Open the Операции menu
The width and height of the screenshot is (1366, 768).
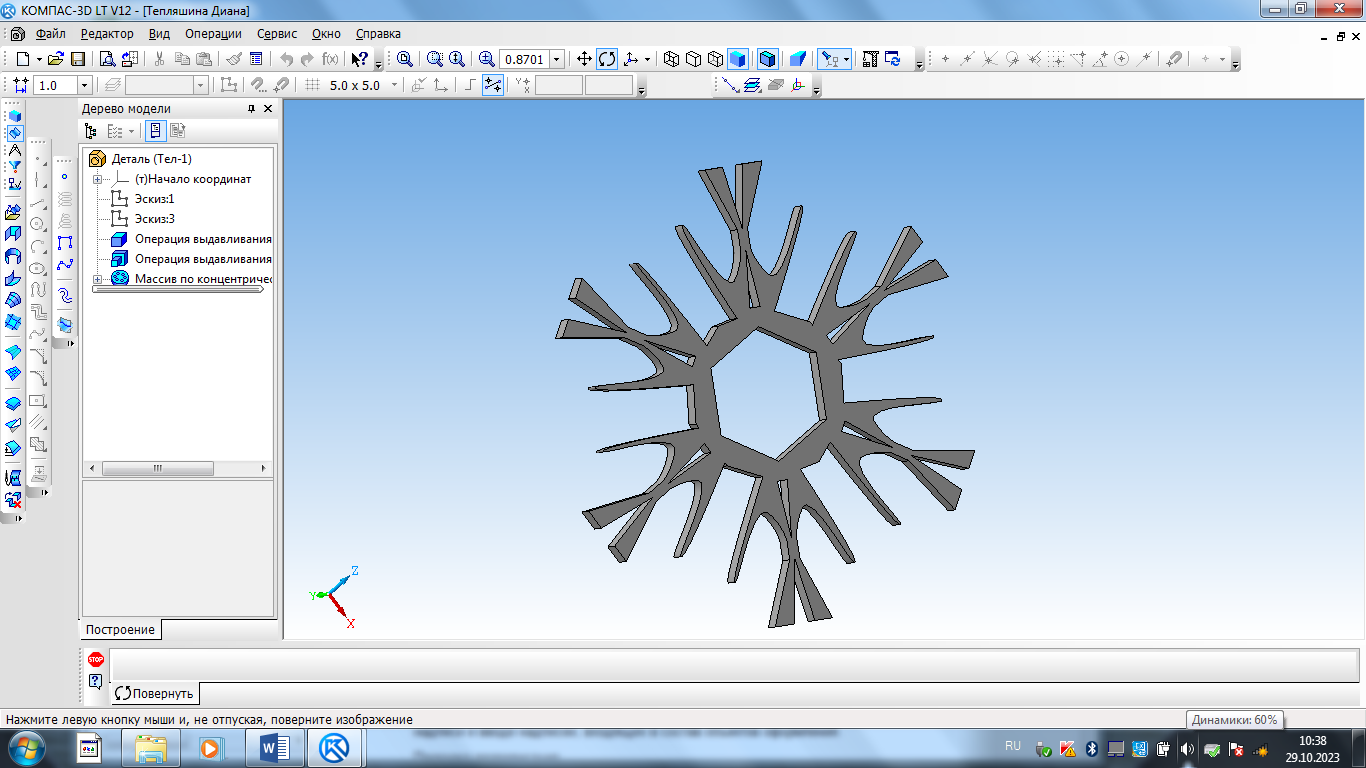(213, 34)
